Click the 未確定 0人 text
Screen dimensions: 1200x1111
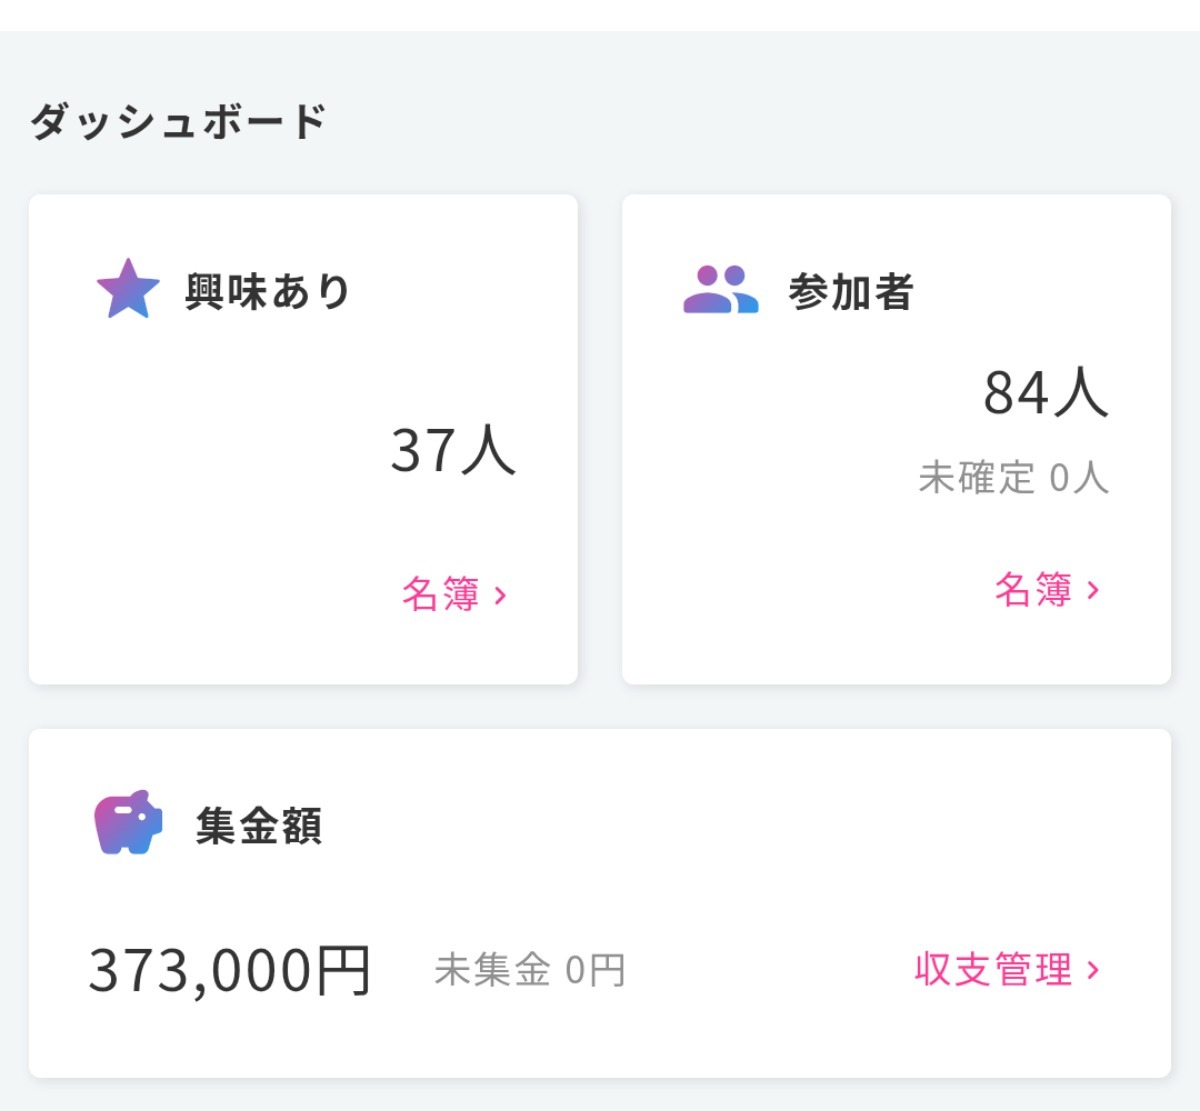(x=1012, y=478)
